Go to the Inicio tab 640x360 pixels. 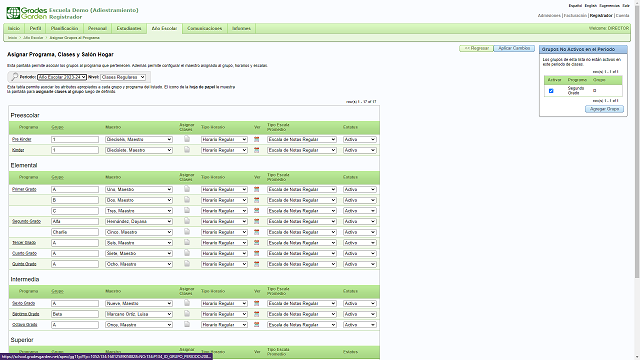[x=14, y=29]
